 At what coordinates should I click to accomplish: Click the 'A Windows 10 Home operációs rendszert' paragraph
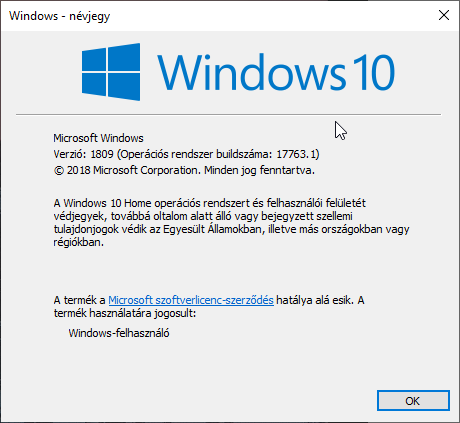click(231, 223)
